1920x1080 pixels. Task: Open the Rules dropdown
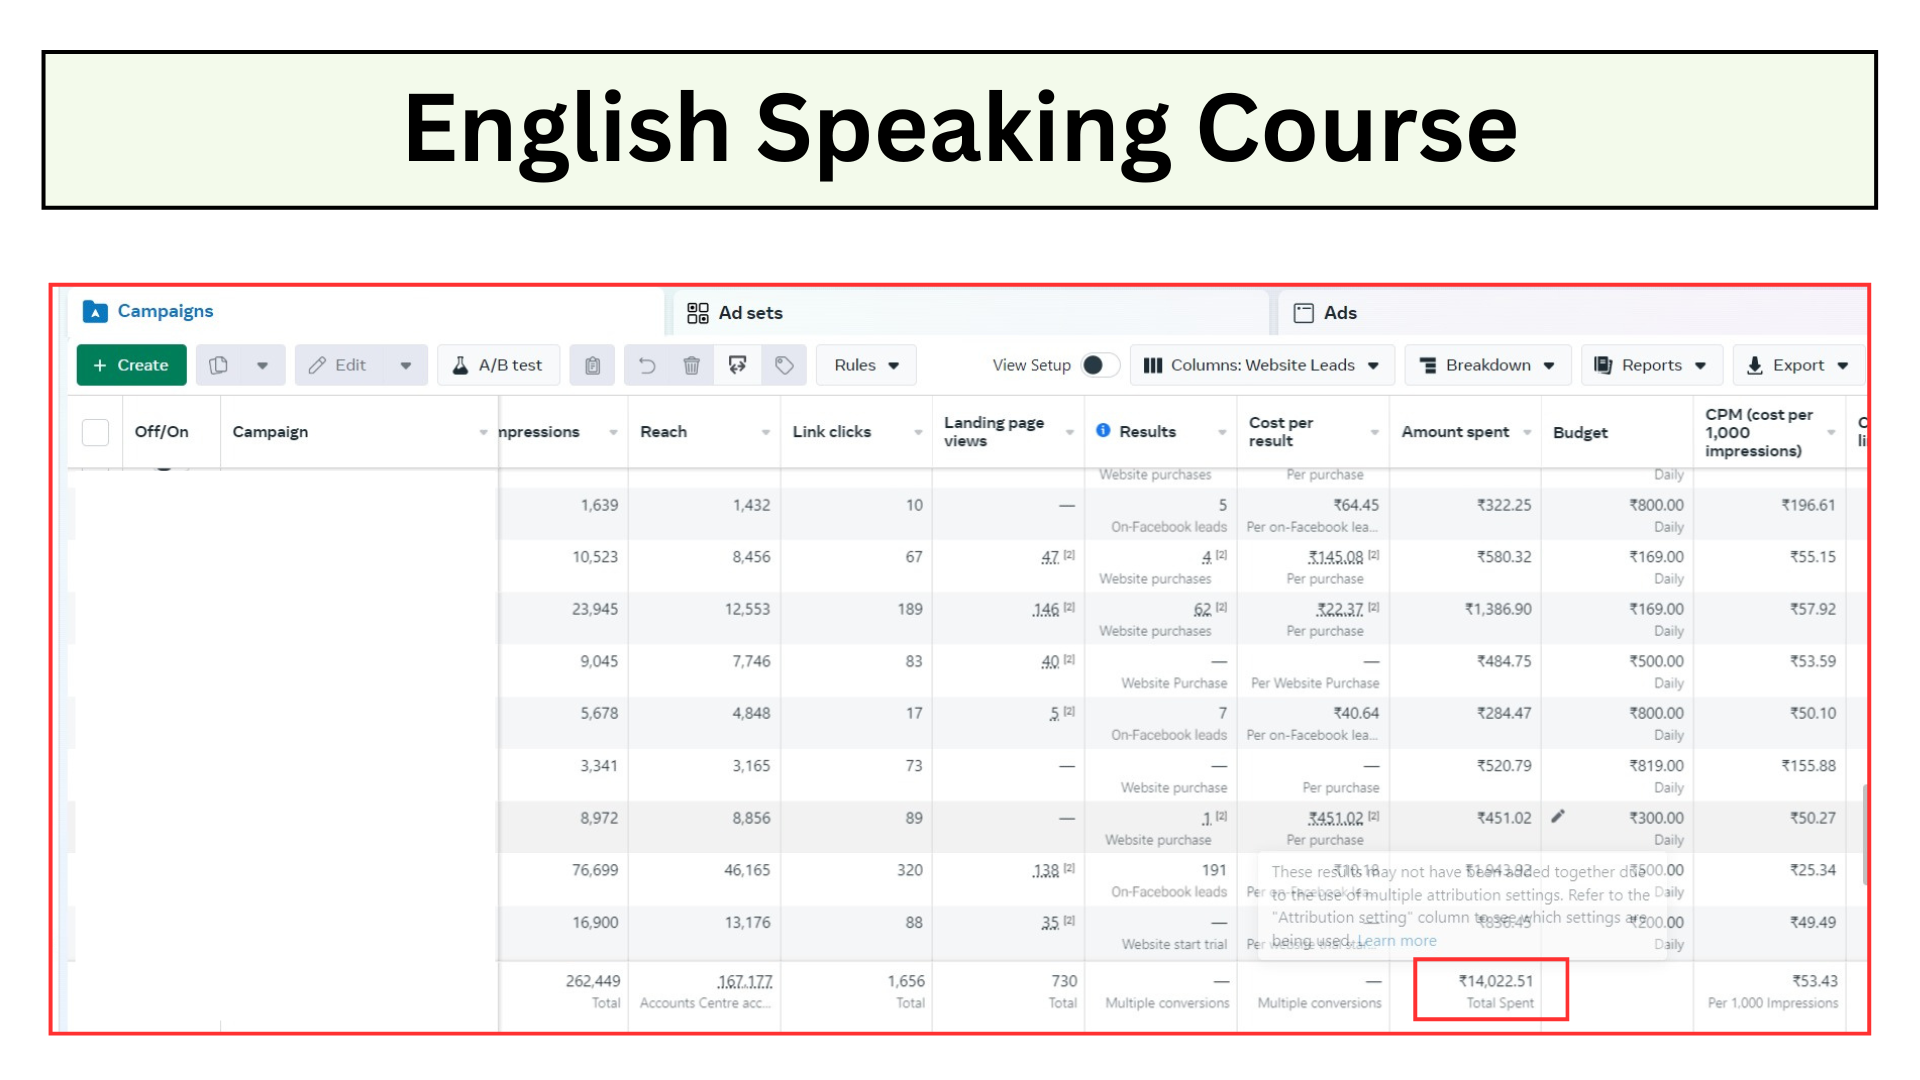[866, 365]
